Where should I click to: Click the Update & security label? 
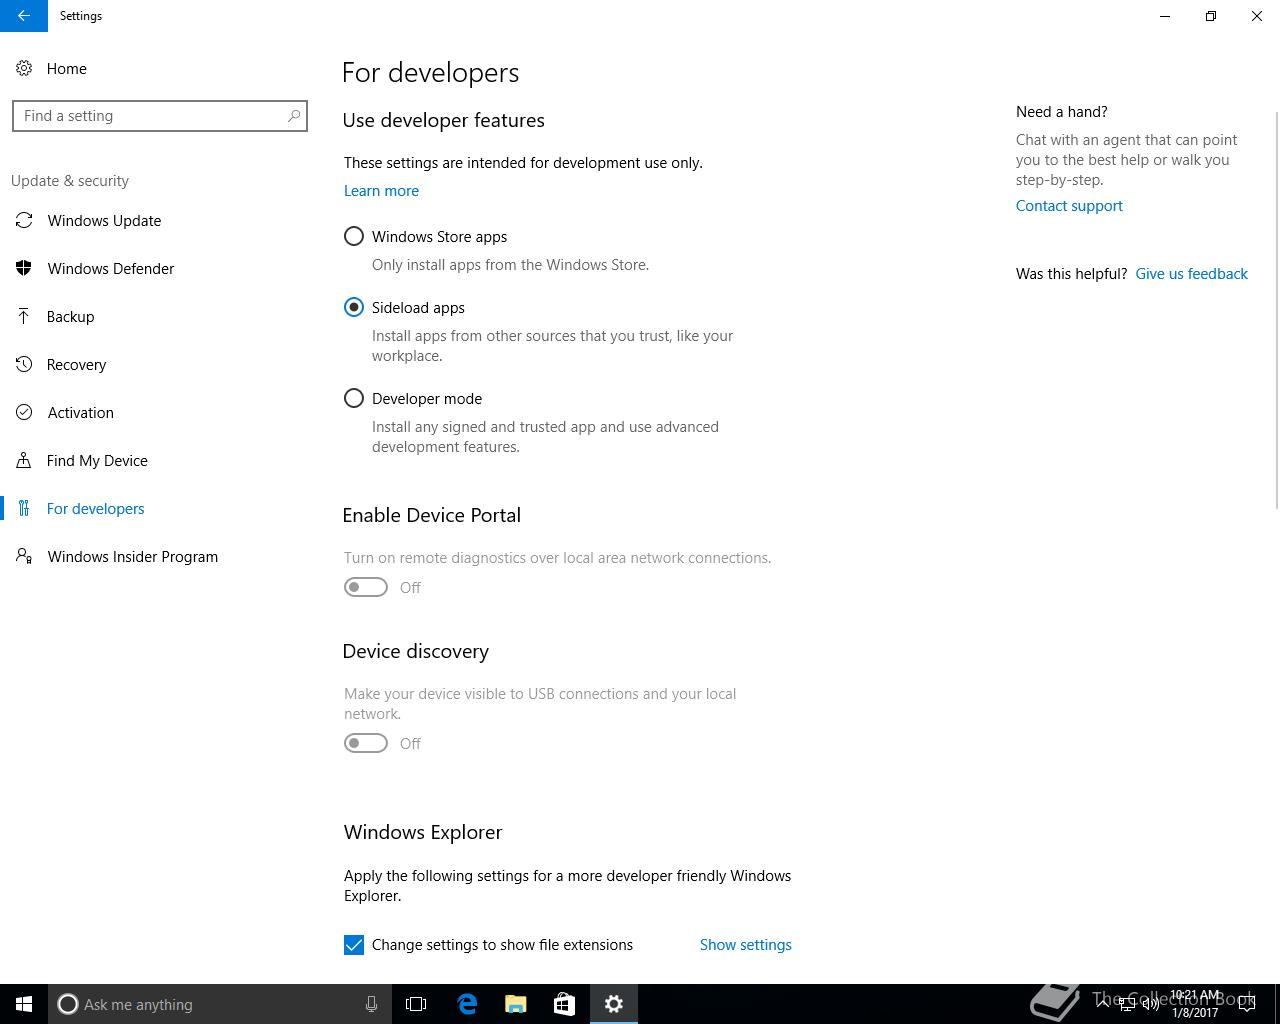coord(70,181)
